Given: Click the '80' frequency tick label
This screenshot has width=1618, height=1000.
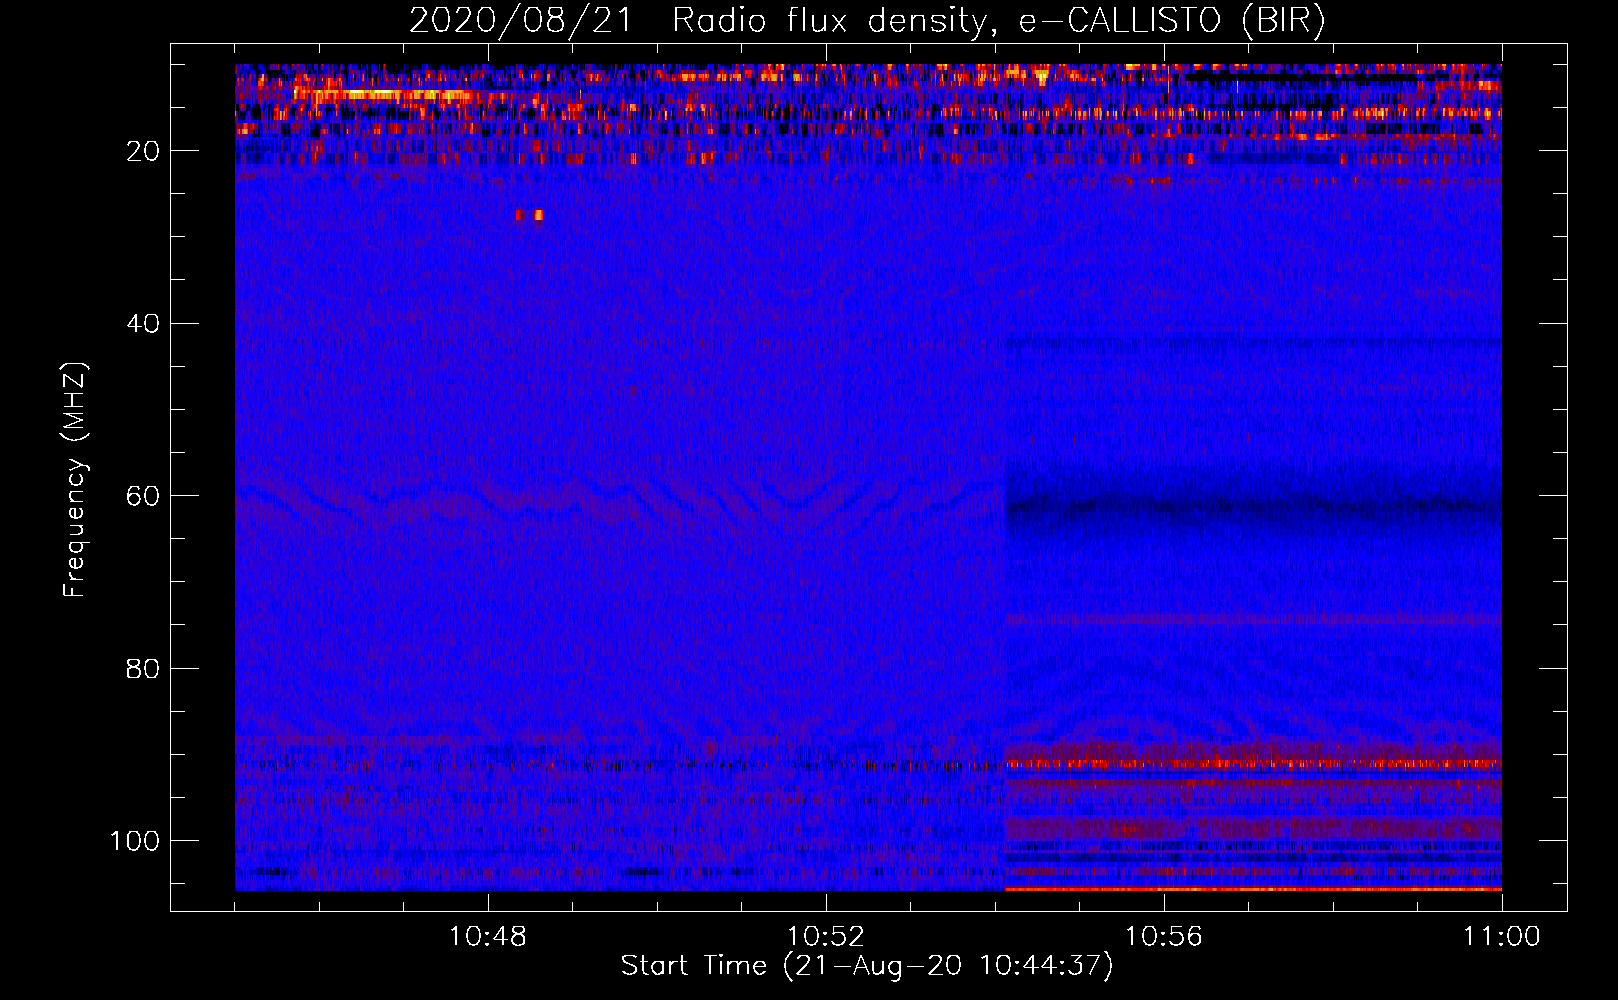Looking at the screenshot, I should 143,668.
